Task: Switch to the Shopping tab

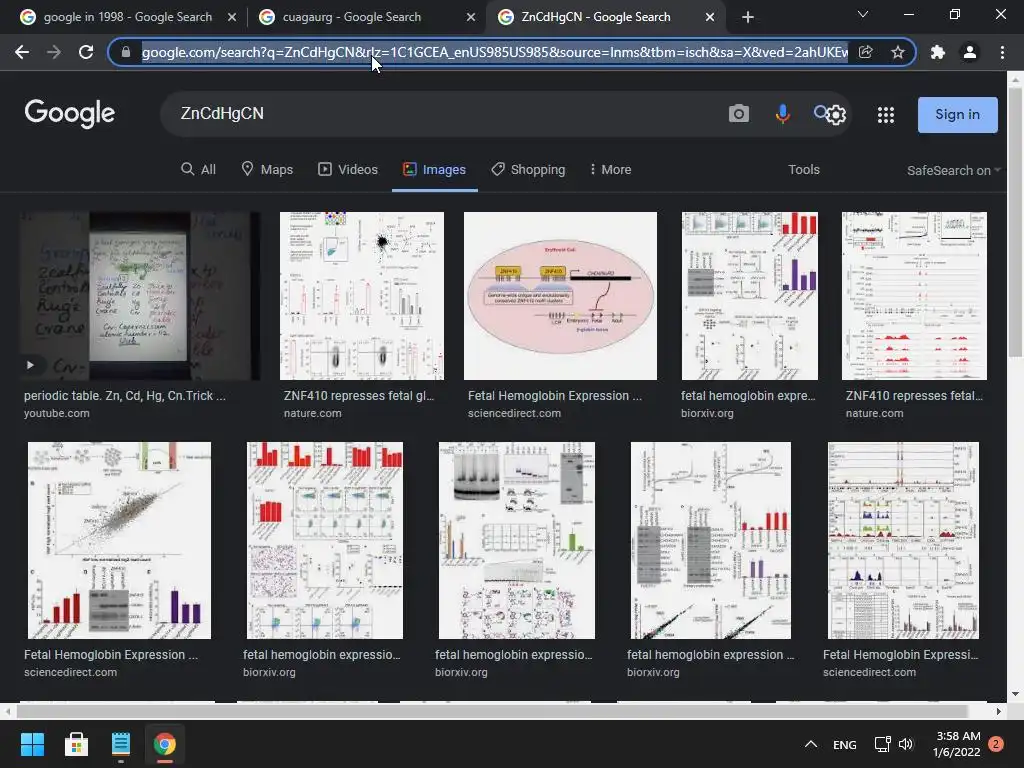Action: coord(528,170)
